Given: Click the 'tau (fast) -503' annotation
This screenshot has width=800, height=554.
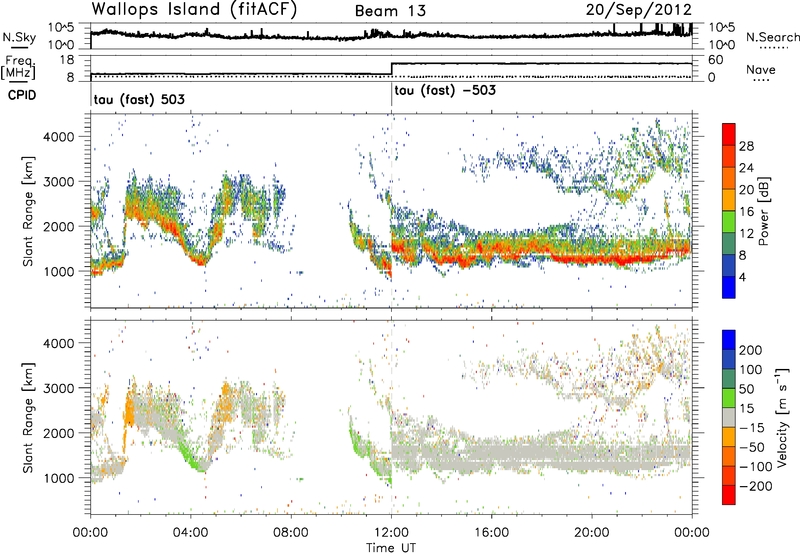Looking at the screenshot, I should coord(445,90).
